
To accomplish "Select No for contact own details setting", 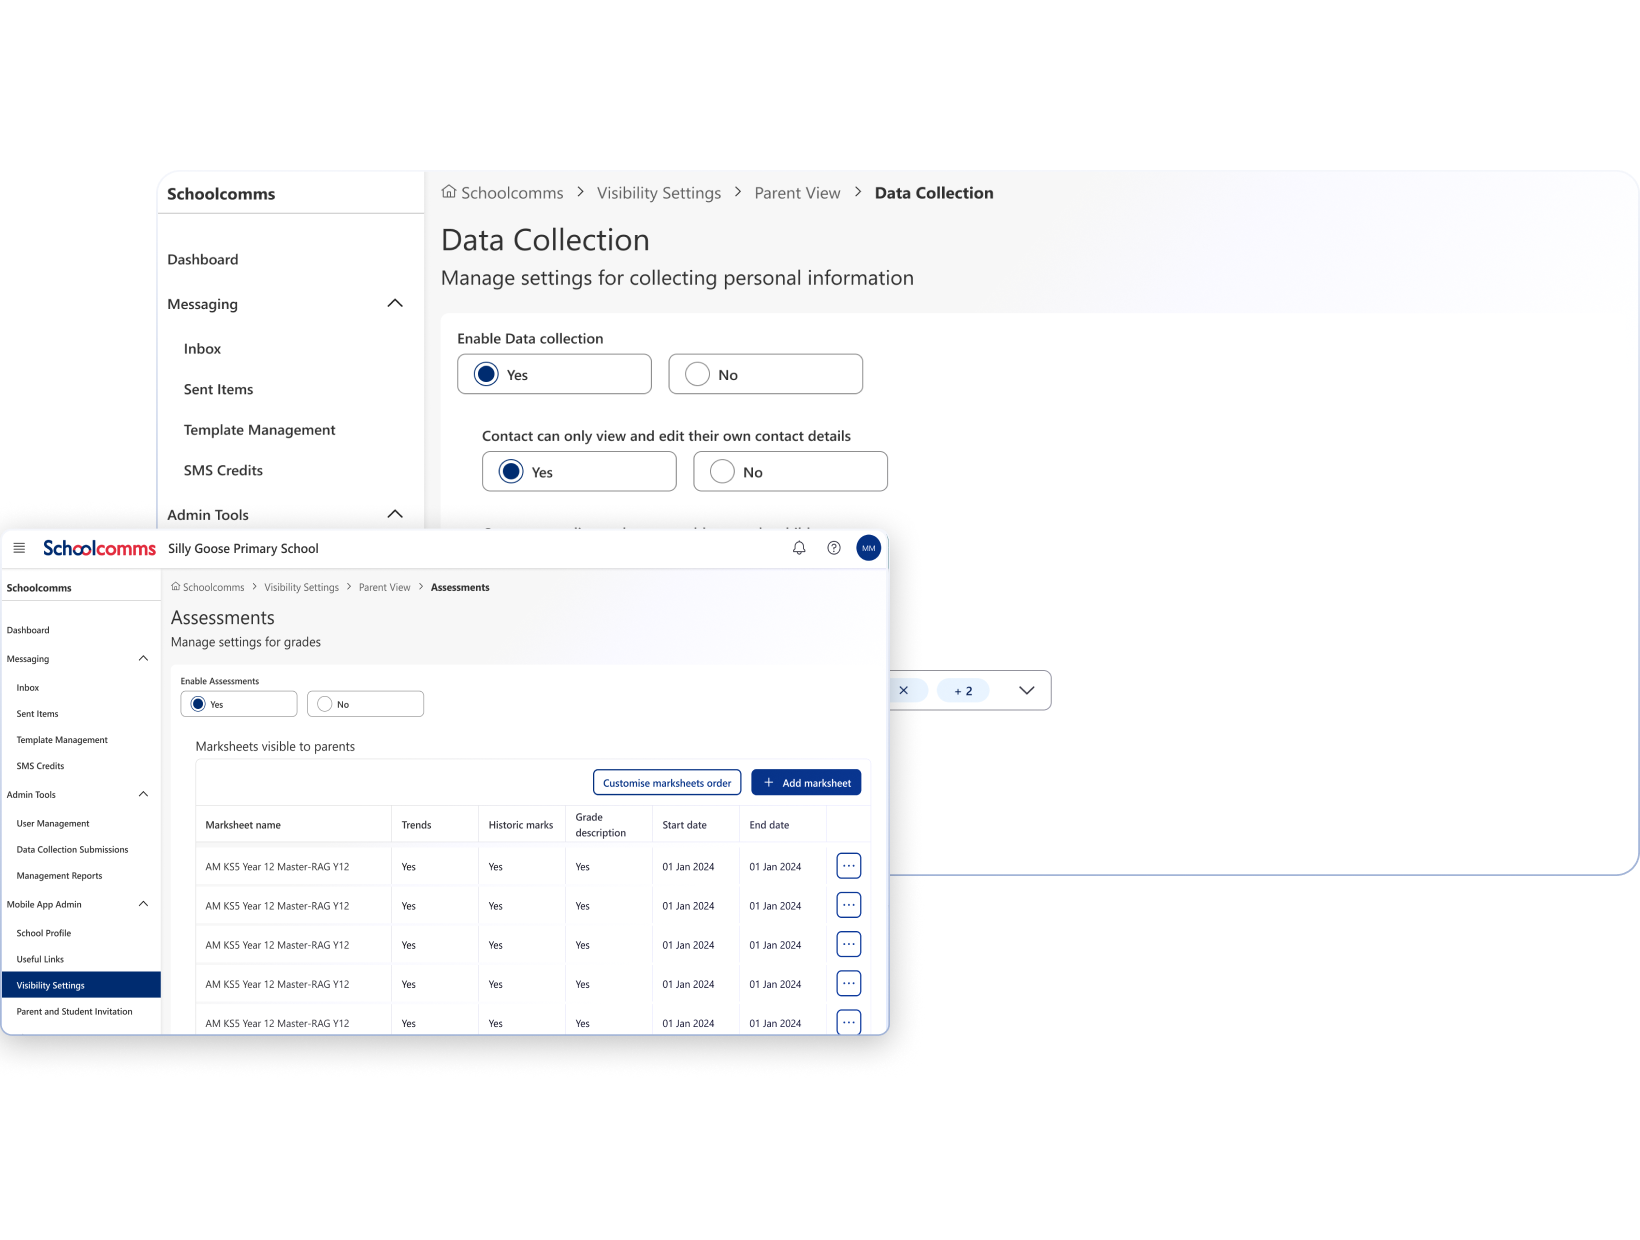I will (723, 472).
